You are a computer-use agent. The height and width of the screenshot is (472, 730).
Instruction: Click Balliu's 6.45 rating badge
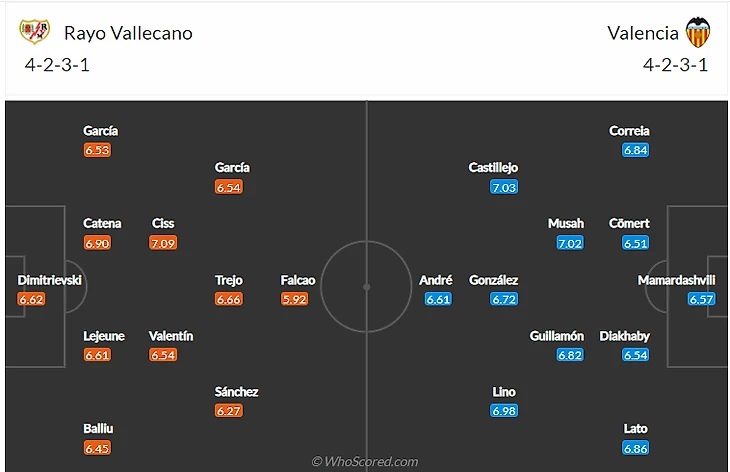[x=98, y=448]
